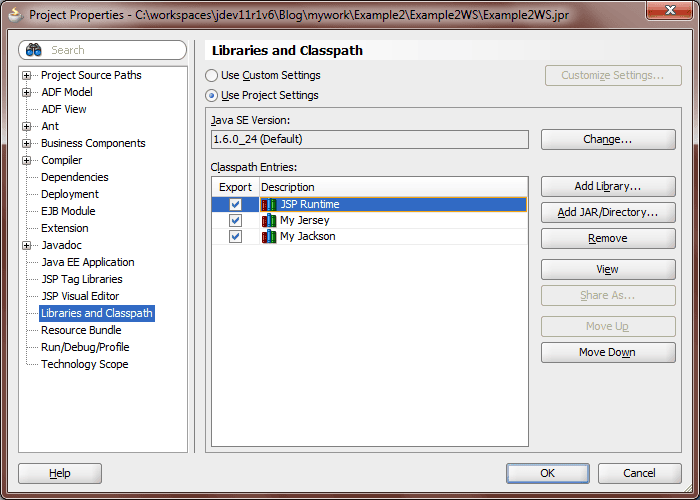Select Extension in the tree
The height and width of the screenshot is (500, 700).
(x=65, y=228)
